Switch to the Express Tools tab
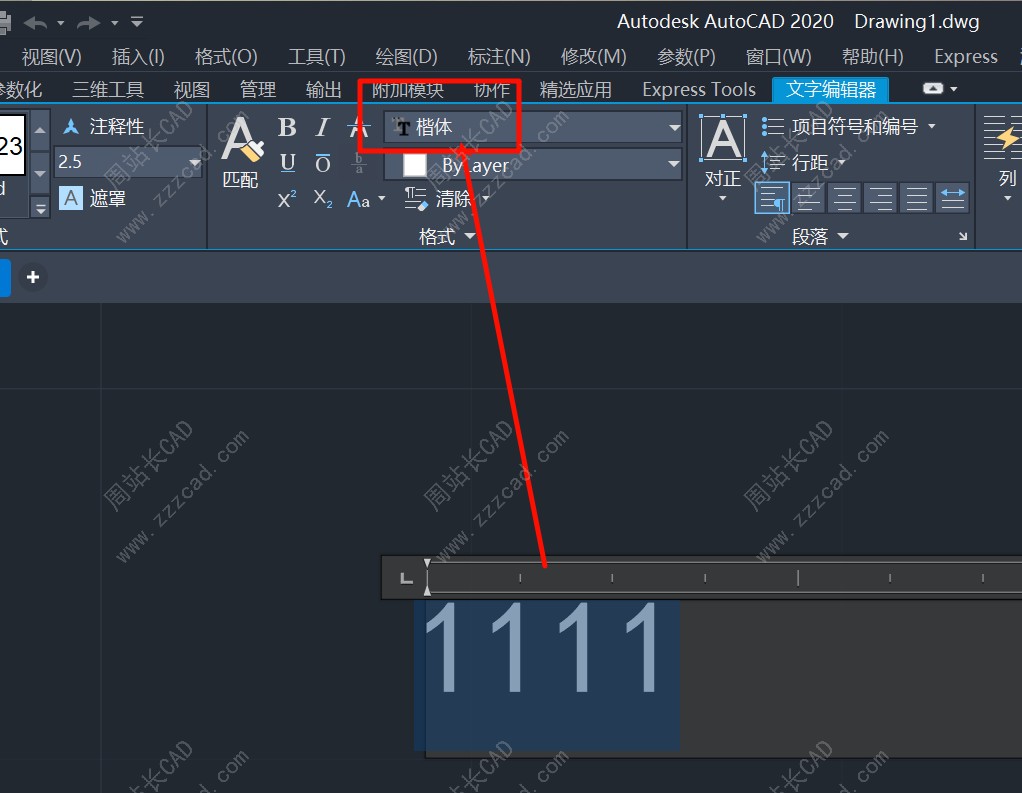Viewport: 1022px width, 793px height. [698, 90]
